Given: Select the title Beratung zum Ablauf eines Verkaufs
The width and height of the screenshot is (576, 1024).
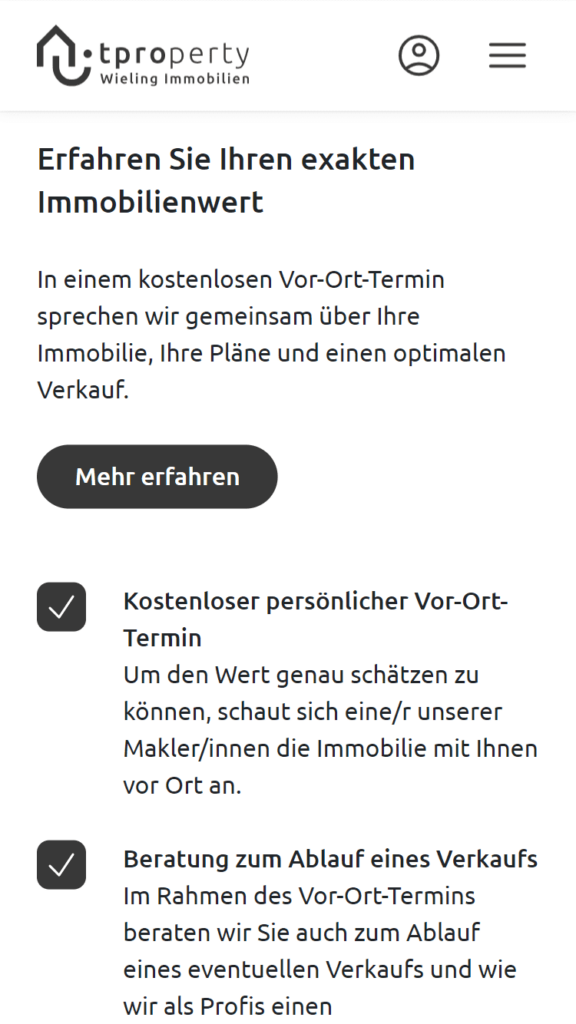Looking at the screenshot, I should [x=330, y=859].
